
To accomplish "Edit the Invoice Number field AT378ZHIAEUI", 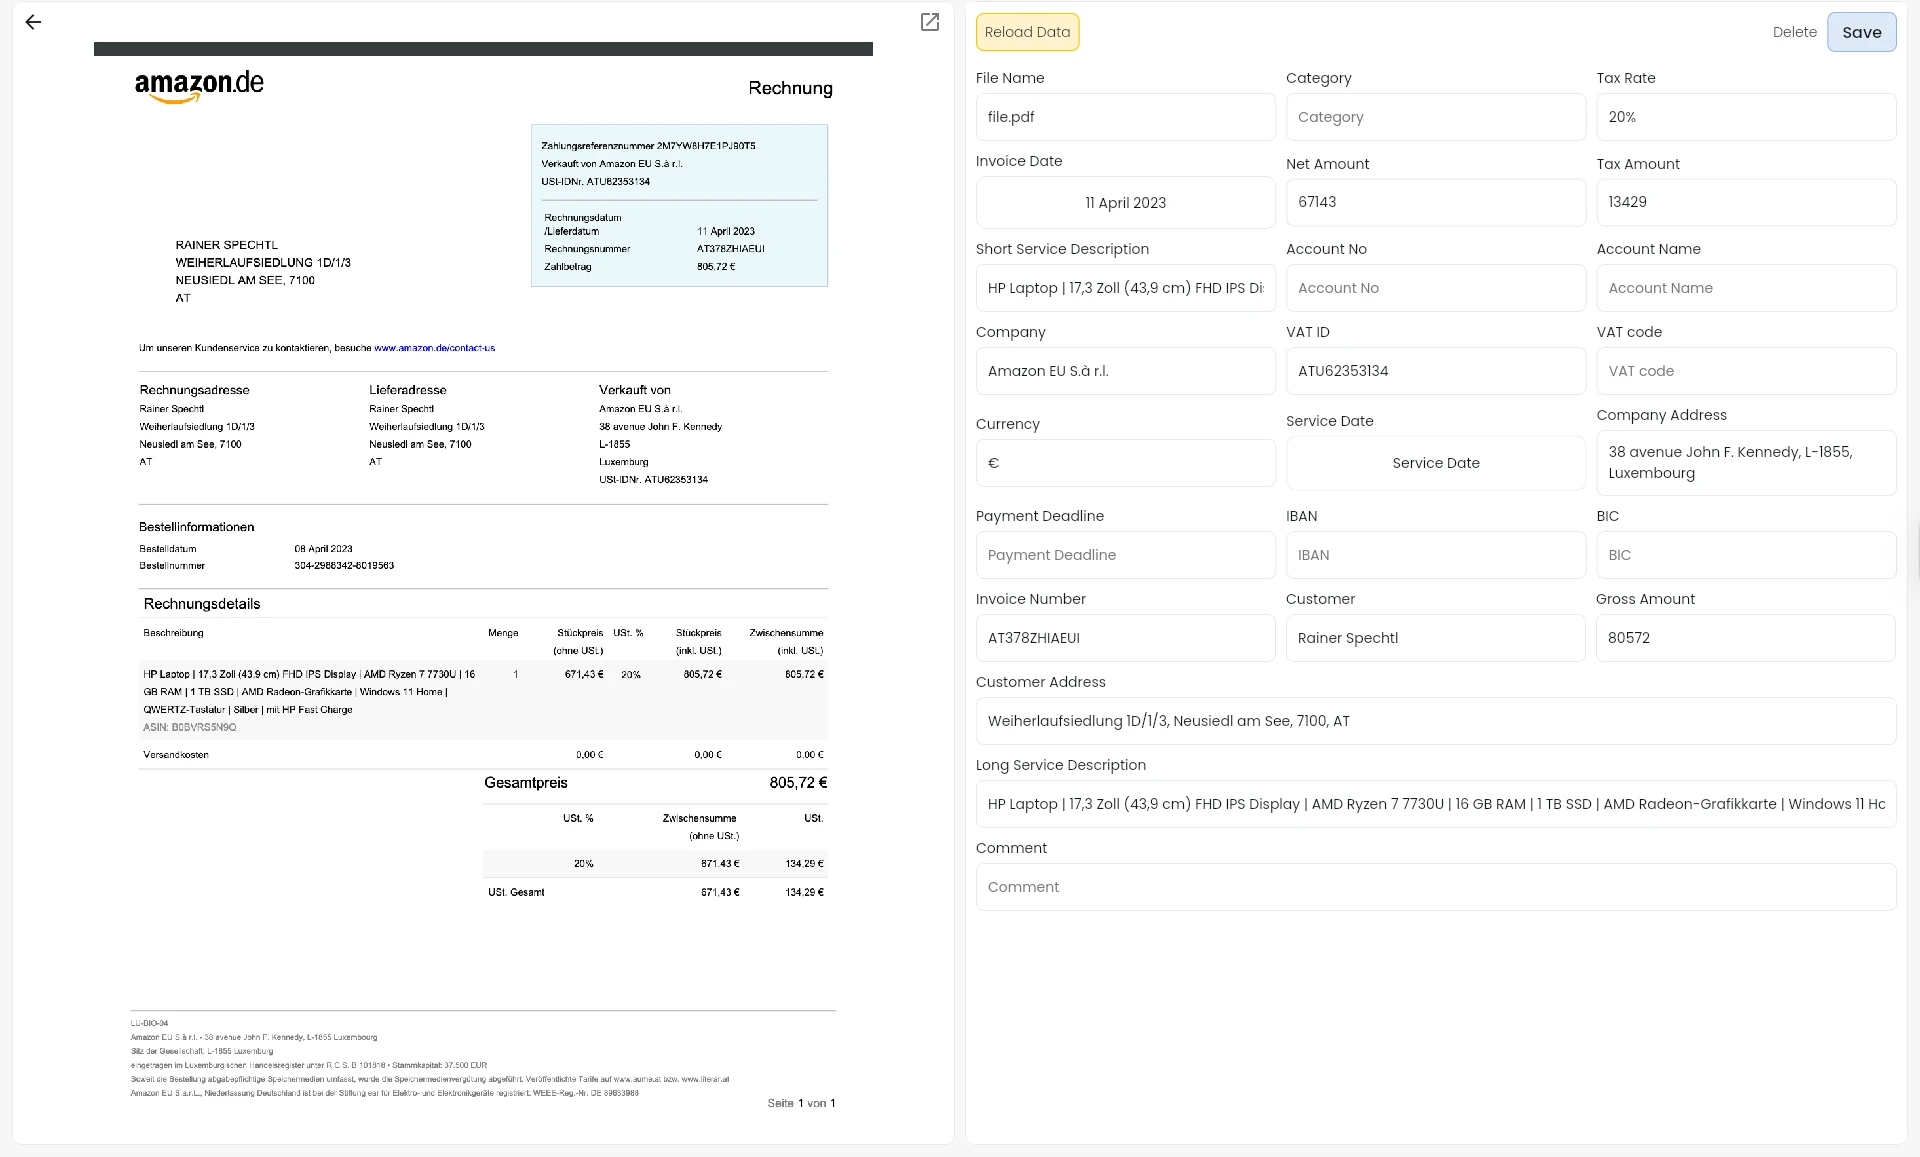I will click(1125, 638).
